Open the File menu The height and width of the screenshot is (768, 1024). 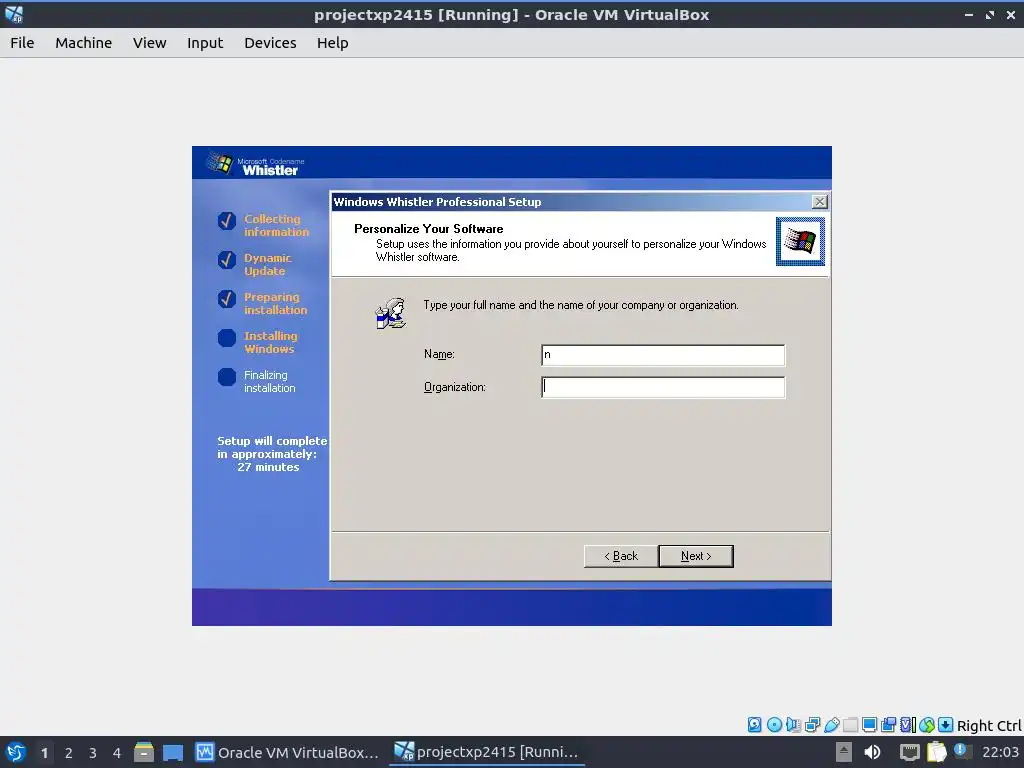[22, 42]
